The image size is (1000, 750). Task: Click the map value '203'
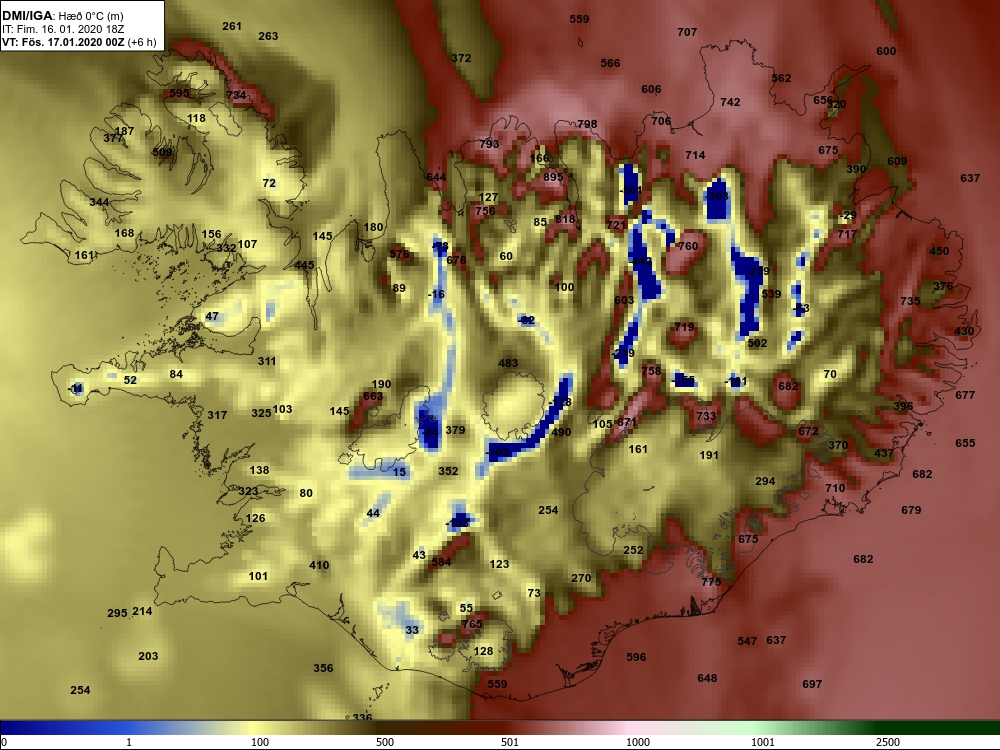pos(148,656)
